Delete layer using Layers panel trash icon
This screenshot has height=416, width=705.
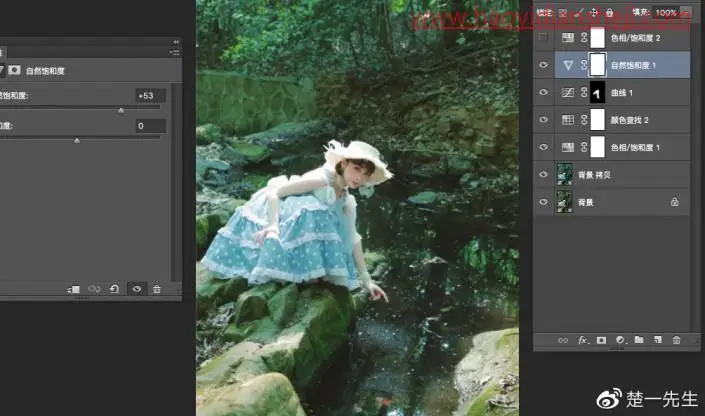click(x=676, y=340)
